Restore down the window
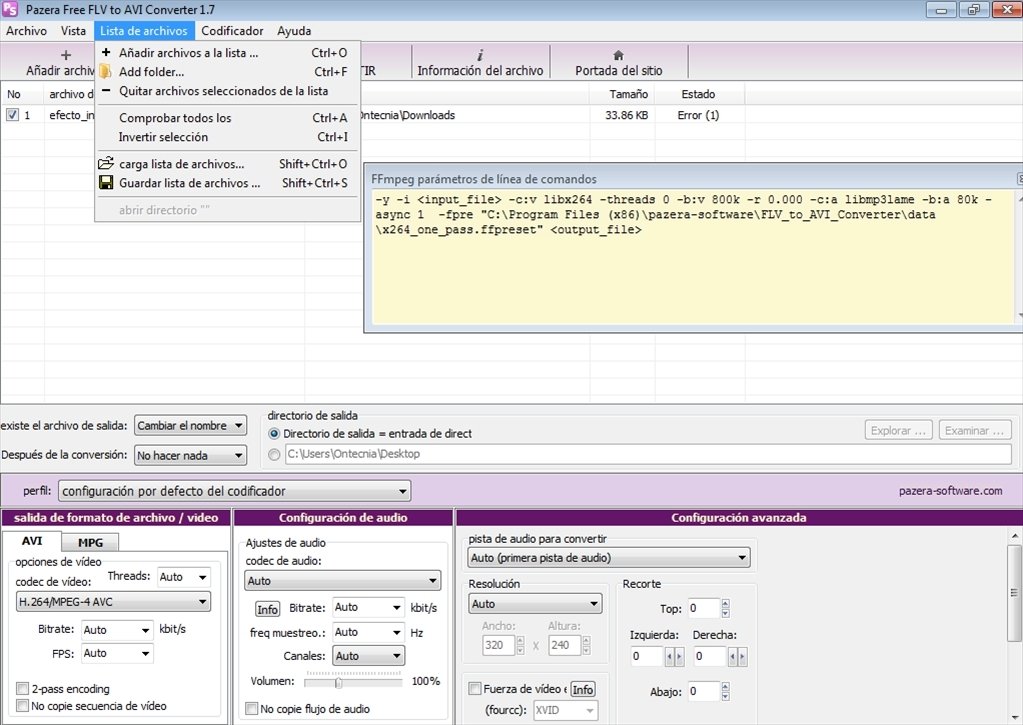 [973, 10]
